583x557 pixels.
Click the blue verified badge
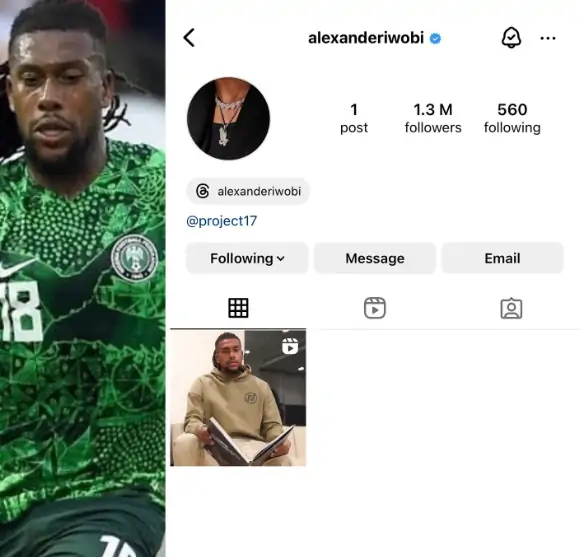click(435, 38)
